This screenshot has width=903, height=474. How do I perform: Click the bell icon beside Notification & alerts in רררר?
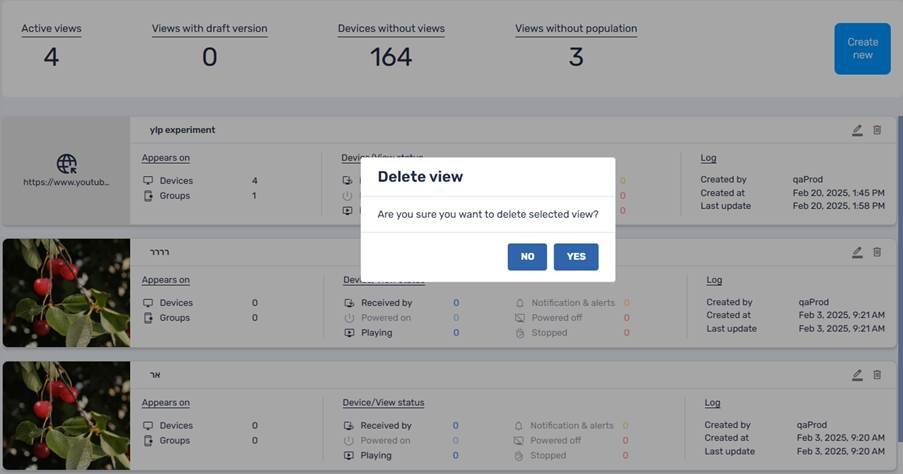pos(520,303)
